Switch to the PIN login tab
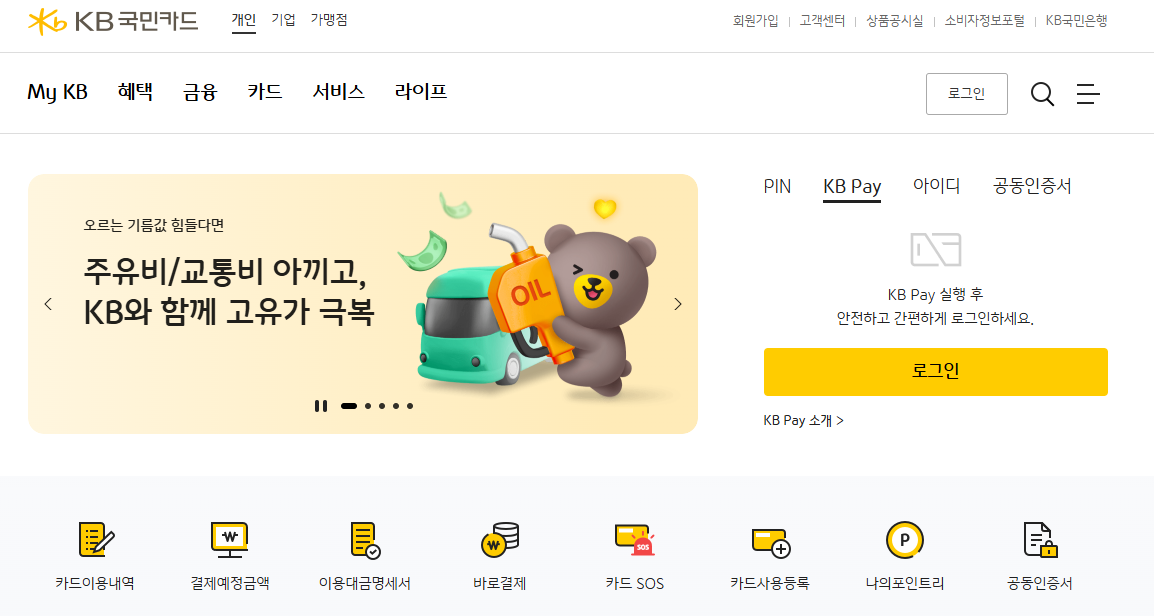Viewport: 1154px width, 616px height. coord(777,186)
